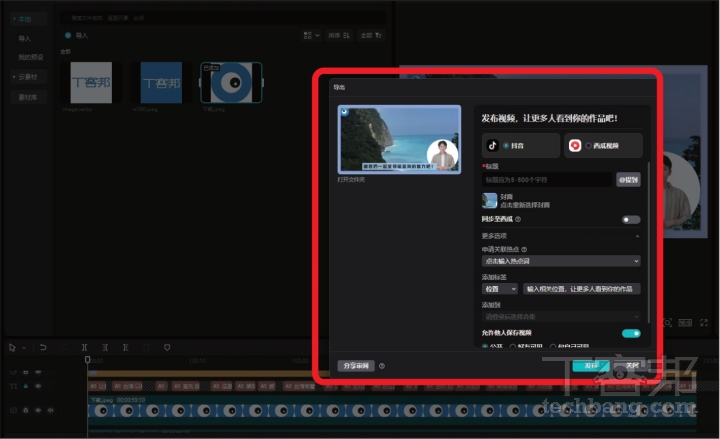Select the 抖音 radio button
Image resolution: width=720 pixels, height=439 pixels.
506,146
